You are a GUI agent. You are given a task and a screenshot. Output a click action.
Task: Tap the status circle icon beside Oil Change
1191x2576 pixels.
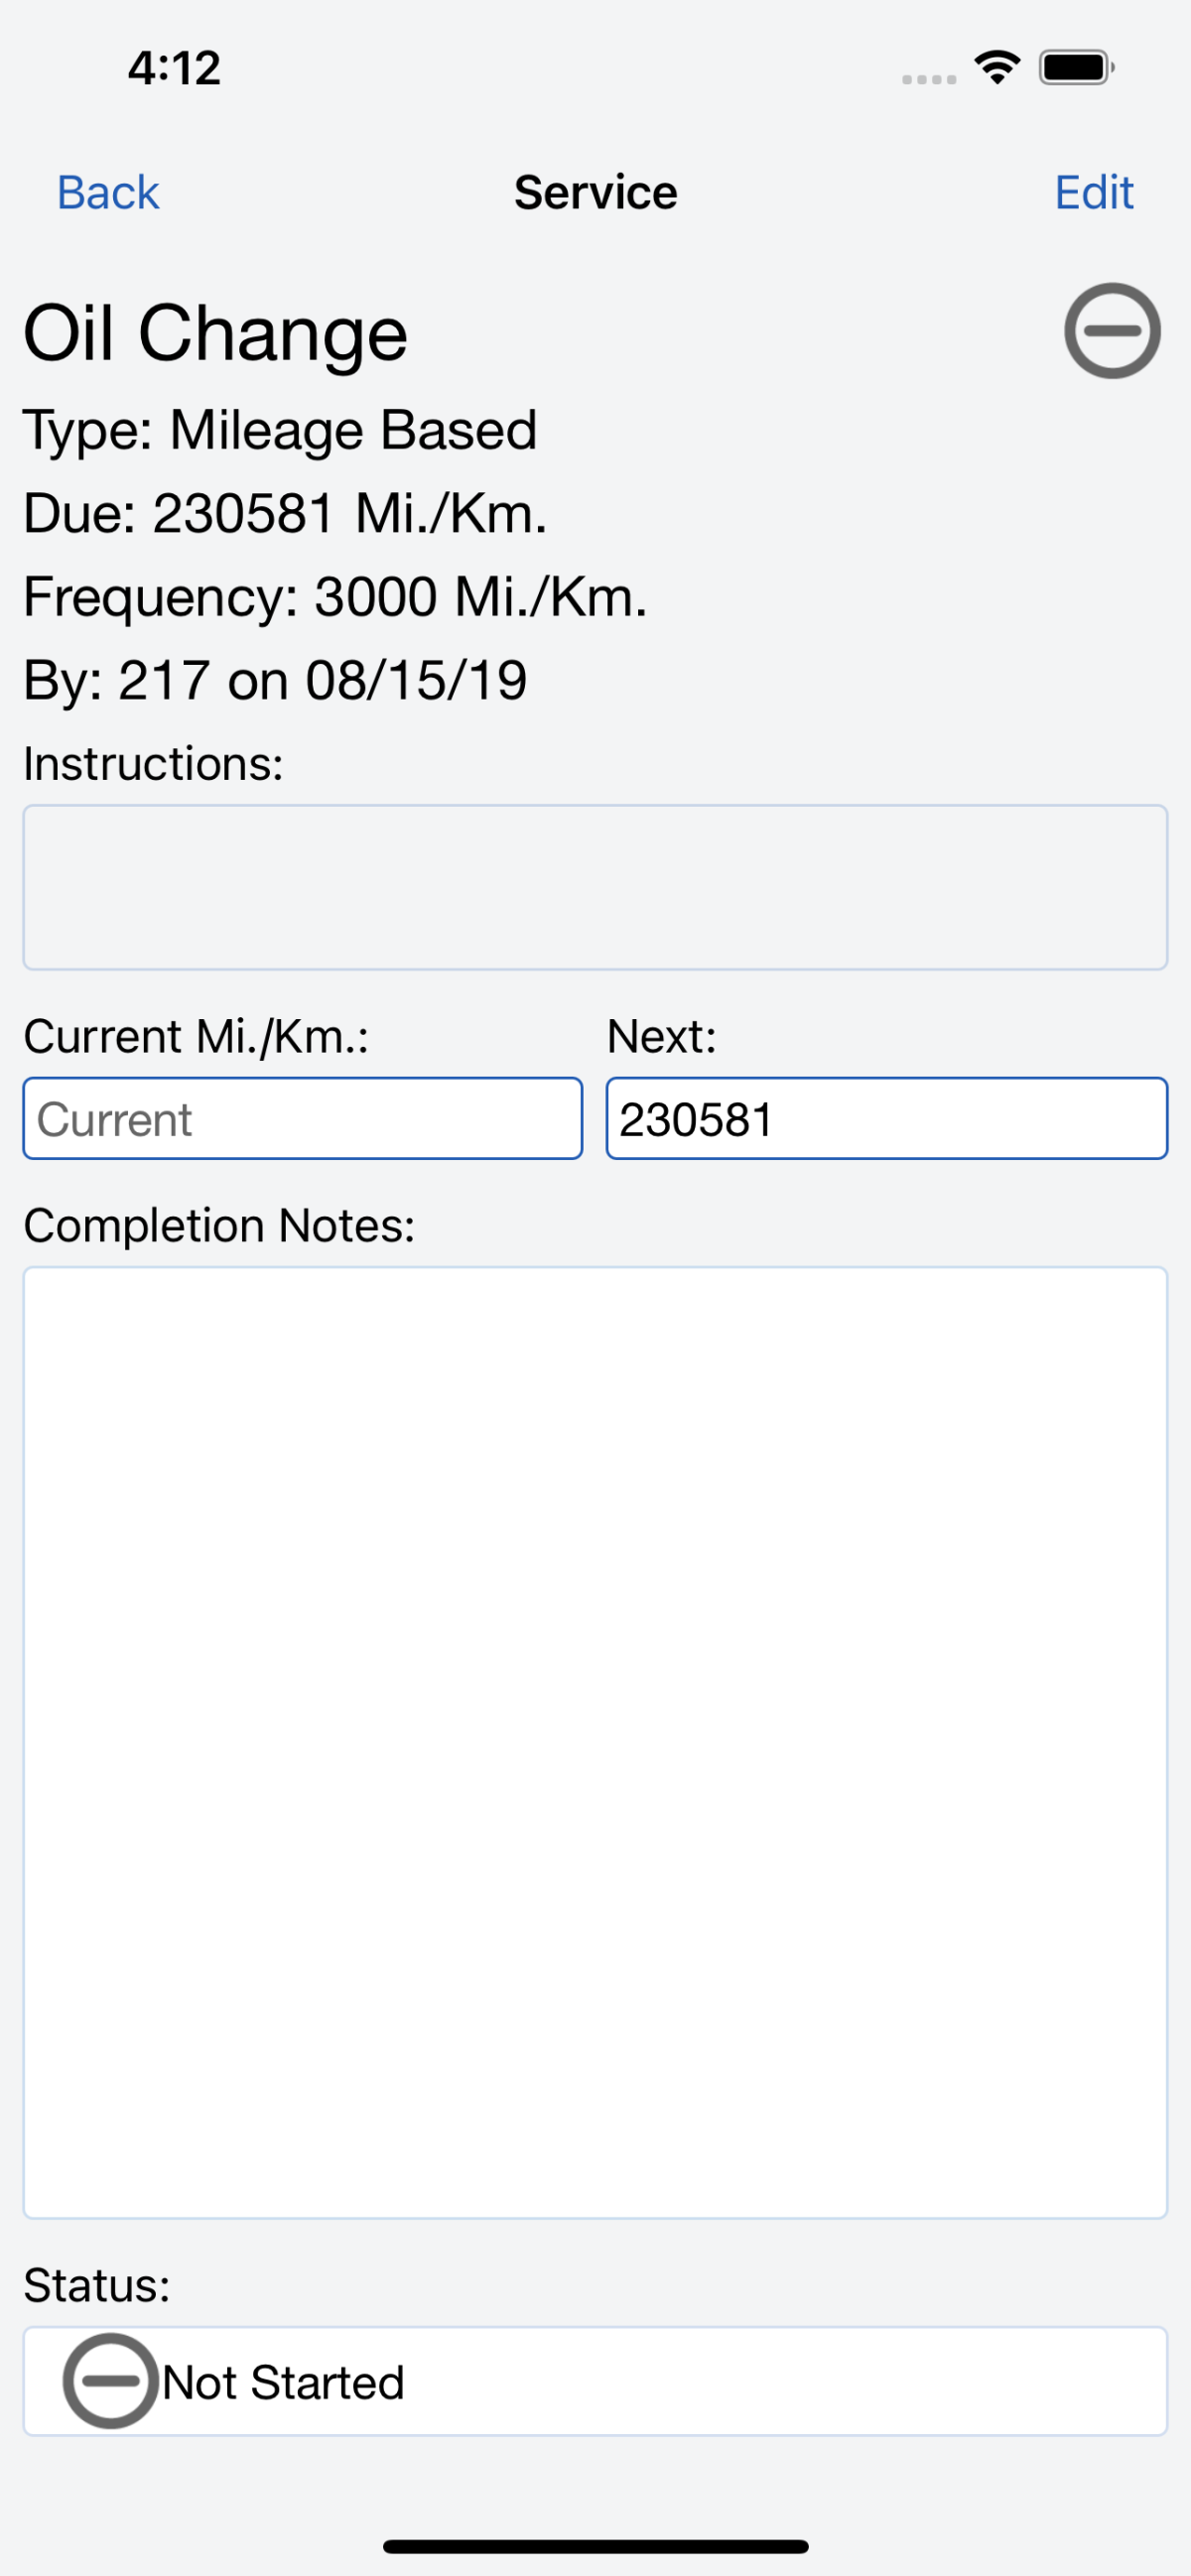(x=1112, y=331)
